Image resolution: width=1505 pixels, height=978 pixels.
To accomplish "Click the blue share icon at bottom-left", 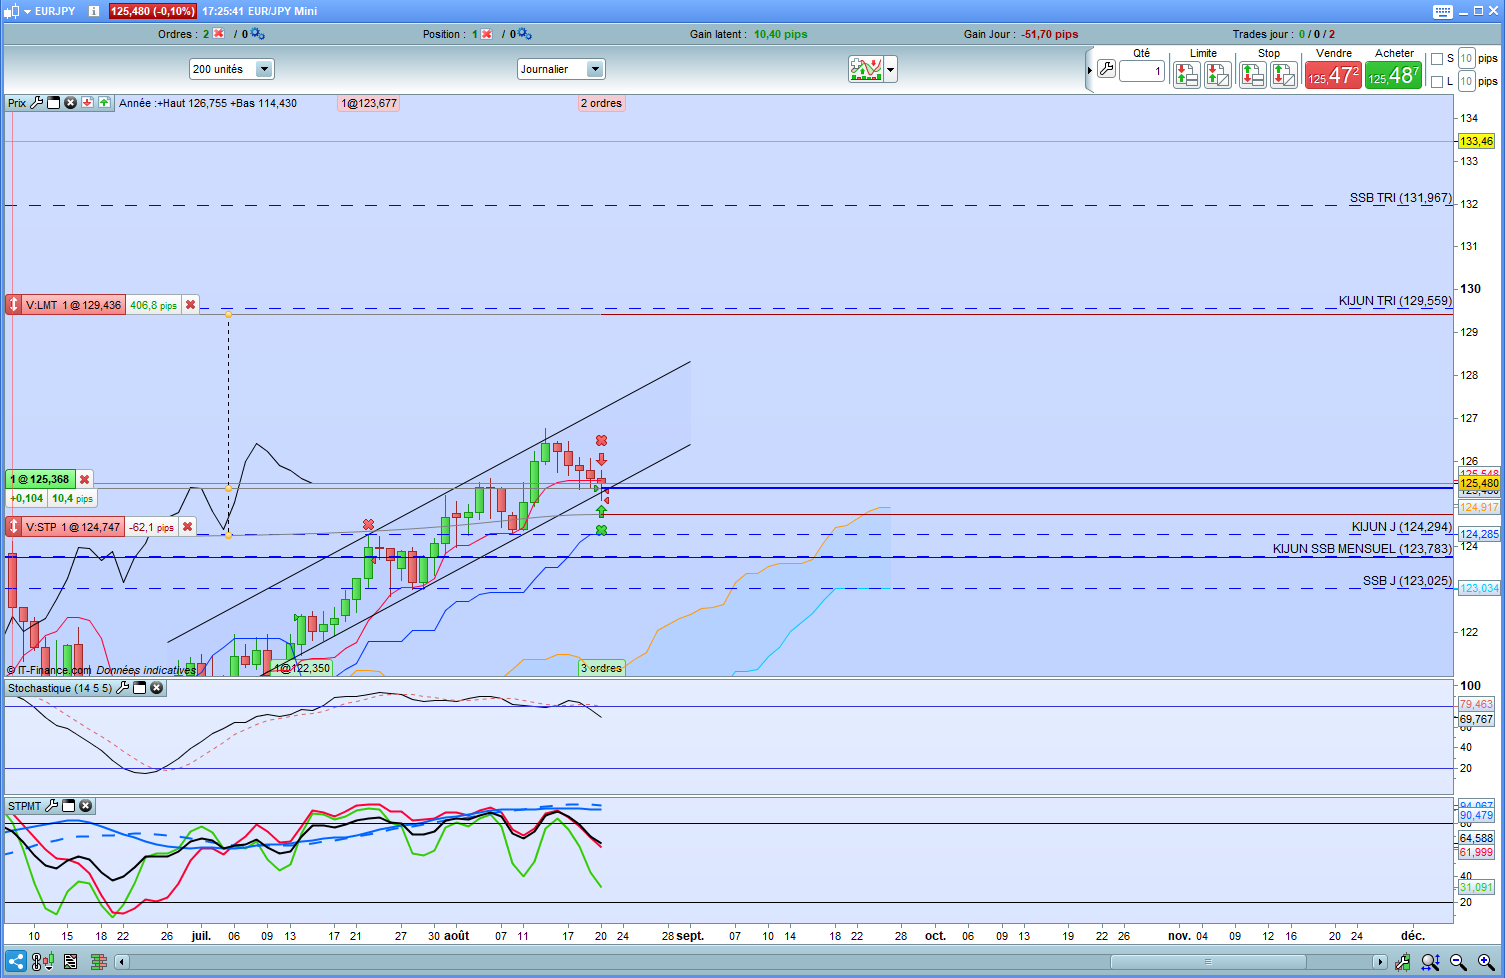I will tap(16, 962).
